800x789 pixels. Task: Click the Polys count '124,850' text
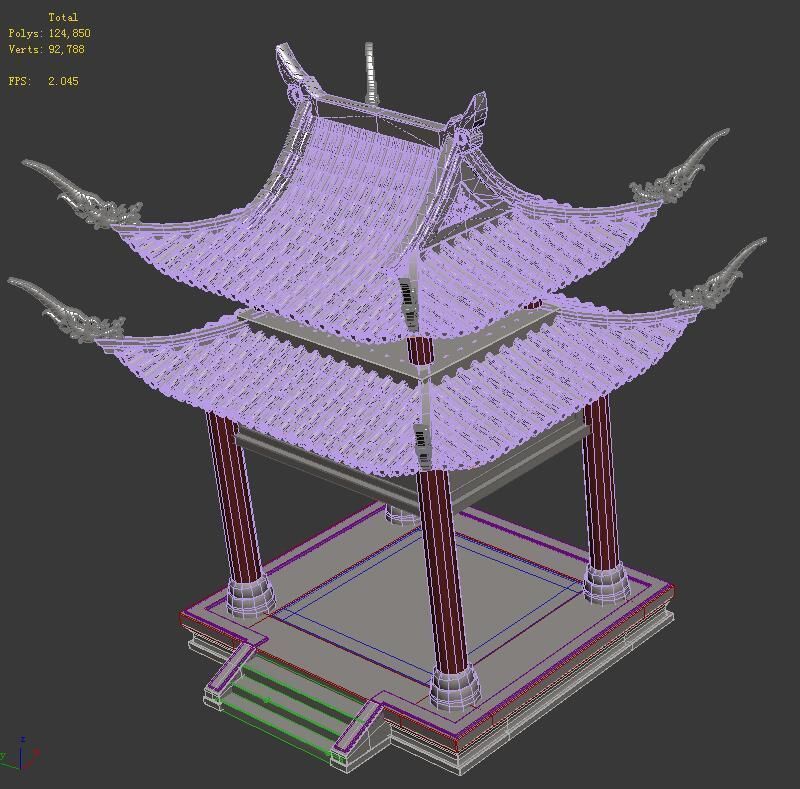click(x=69, y=33)
